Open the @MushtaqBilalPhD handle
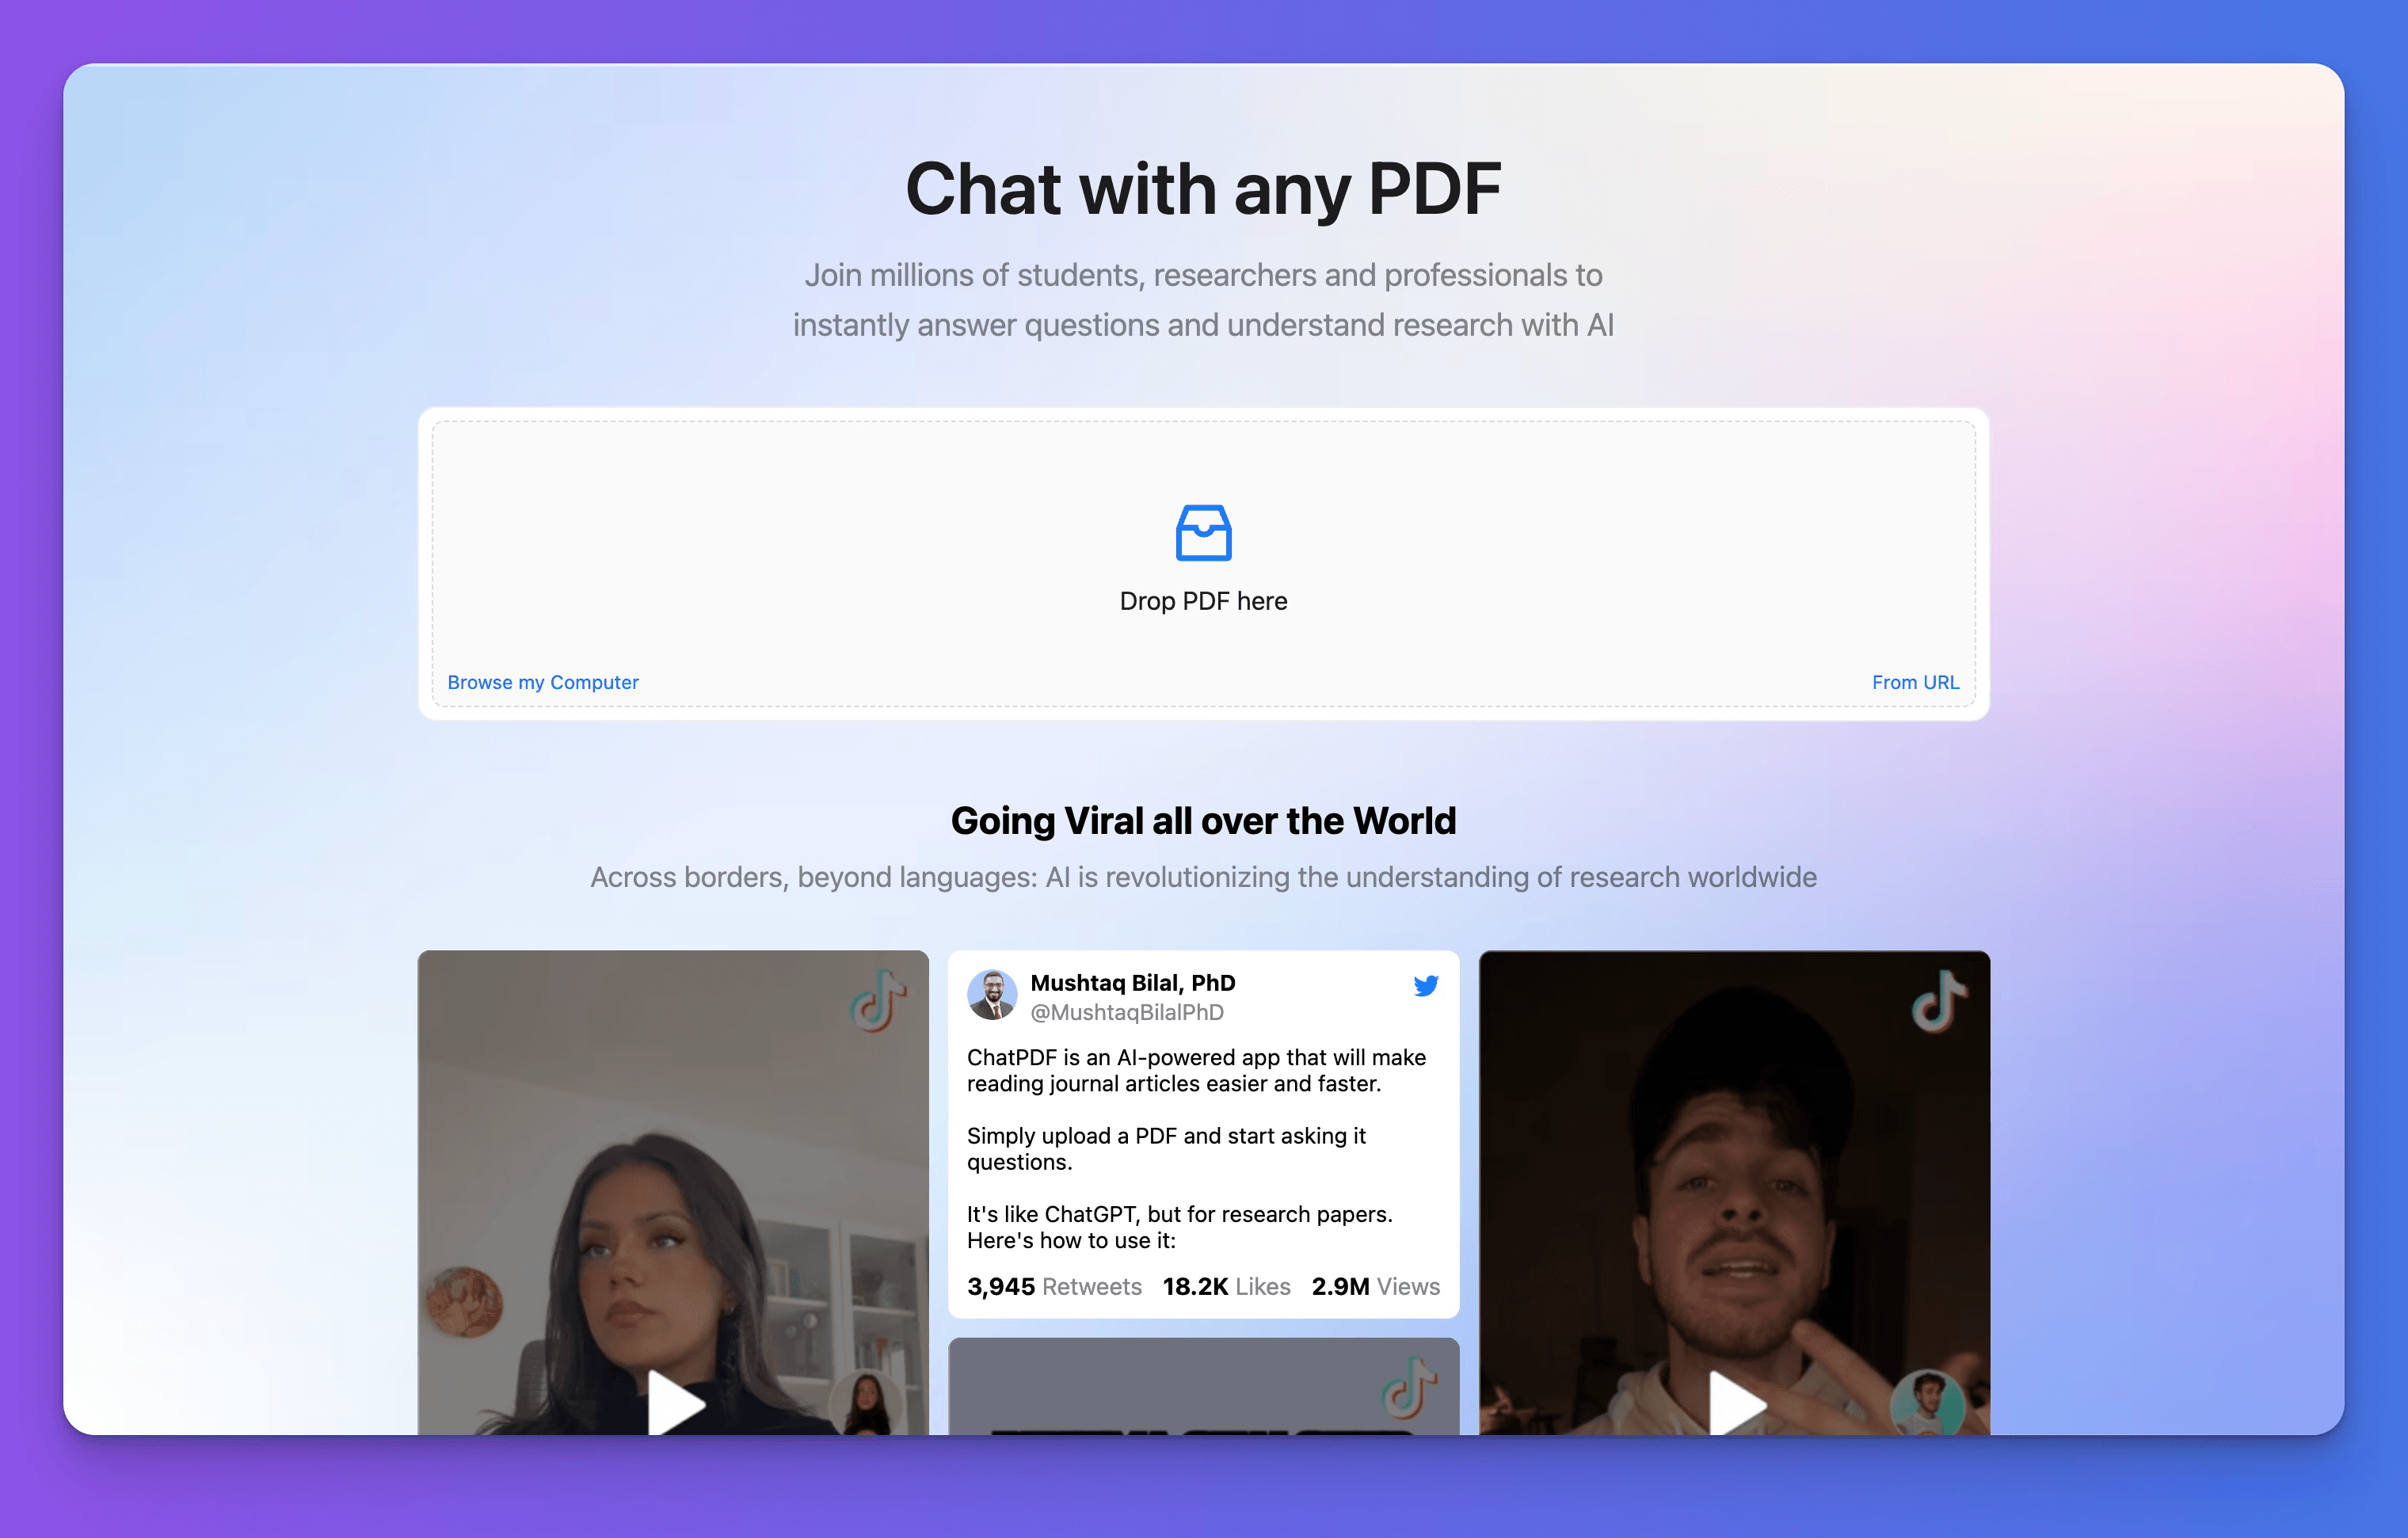The image size is (2408, 1538). (x=1127, y=1012)
